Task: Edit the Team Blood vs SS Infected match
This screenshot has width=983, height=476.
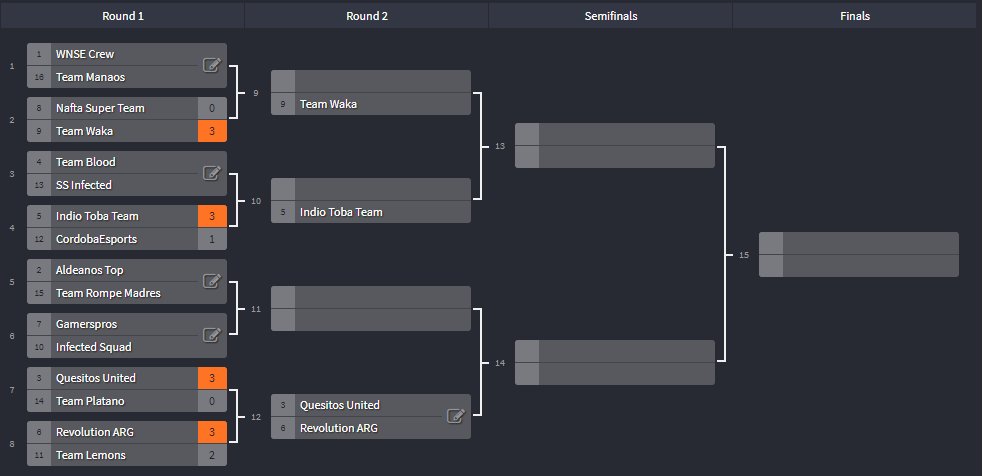Action: click(211, 173)
